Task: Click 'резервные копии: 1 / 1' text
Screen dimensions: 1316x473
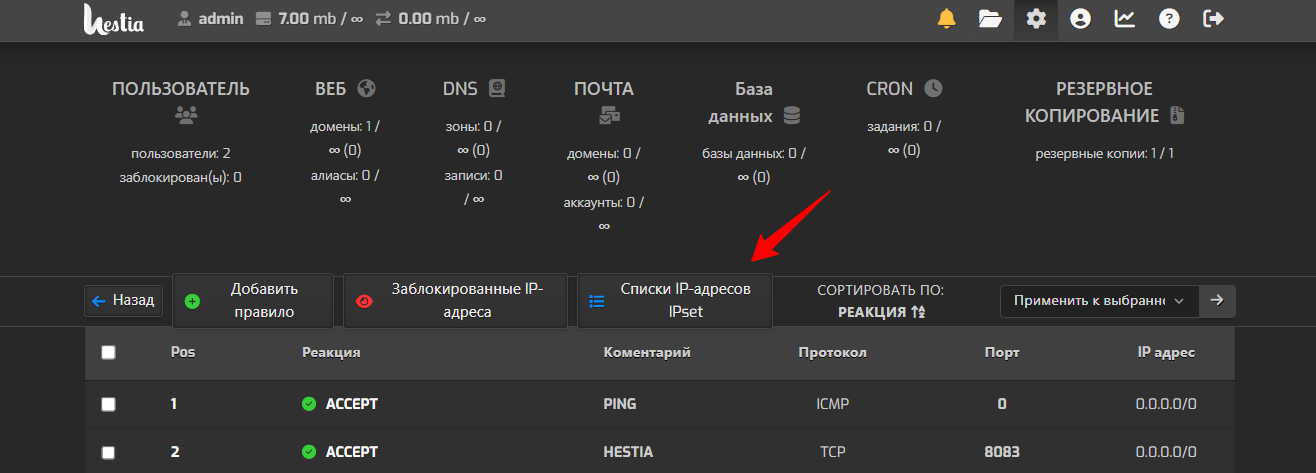Action: [1105, 153]
